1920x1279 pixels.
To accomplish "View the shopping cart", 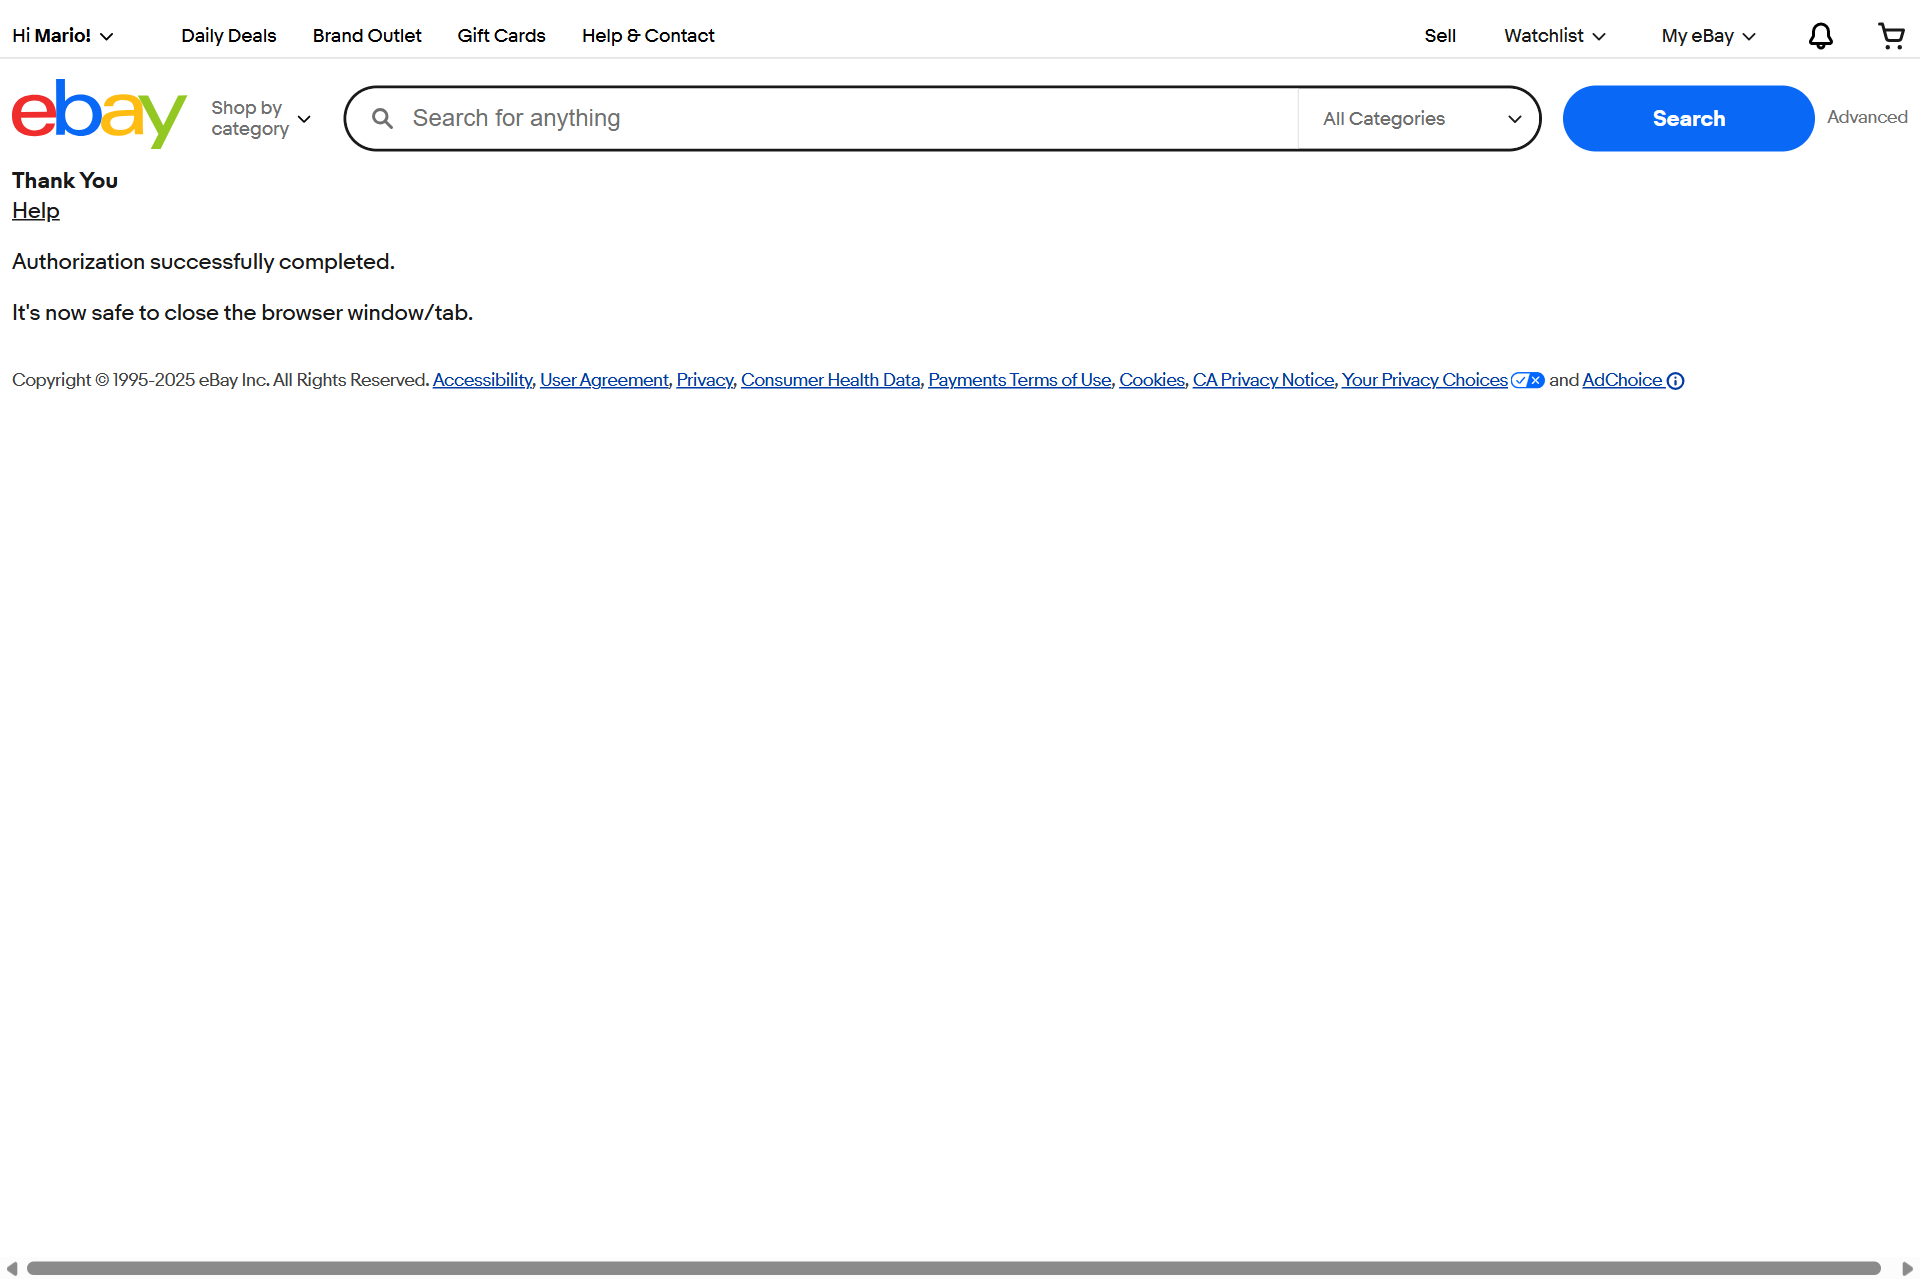I will (x=1891, y=35).
